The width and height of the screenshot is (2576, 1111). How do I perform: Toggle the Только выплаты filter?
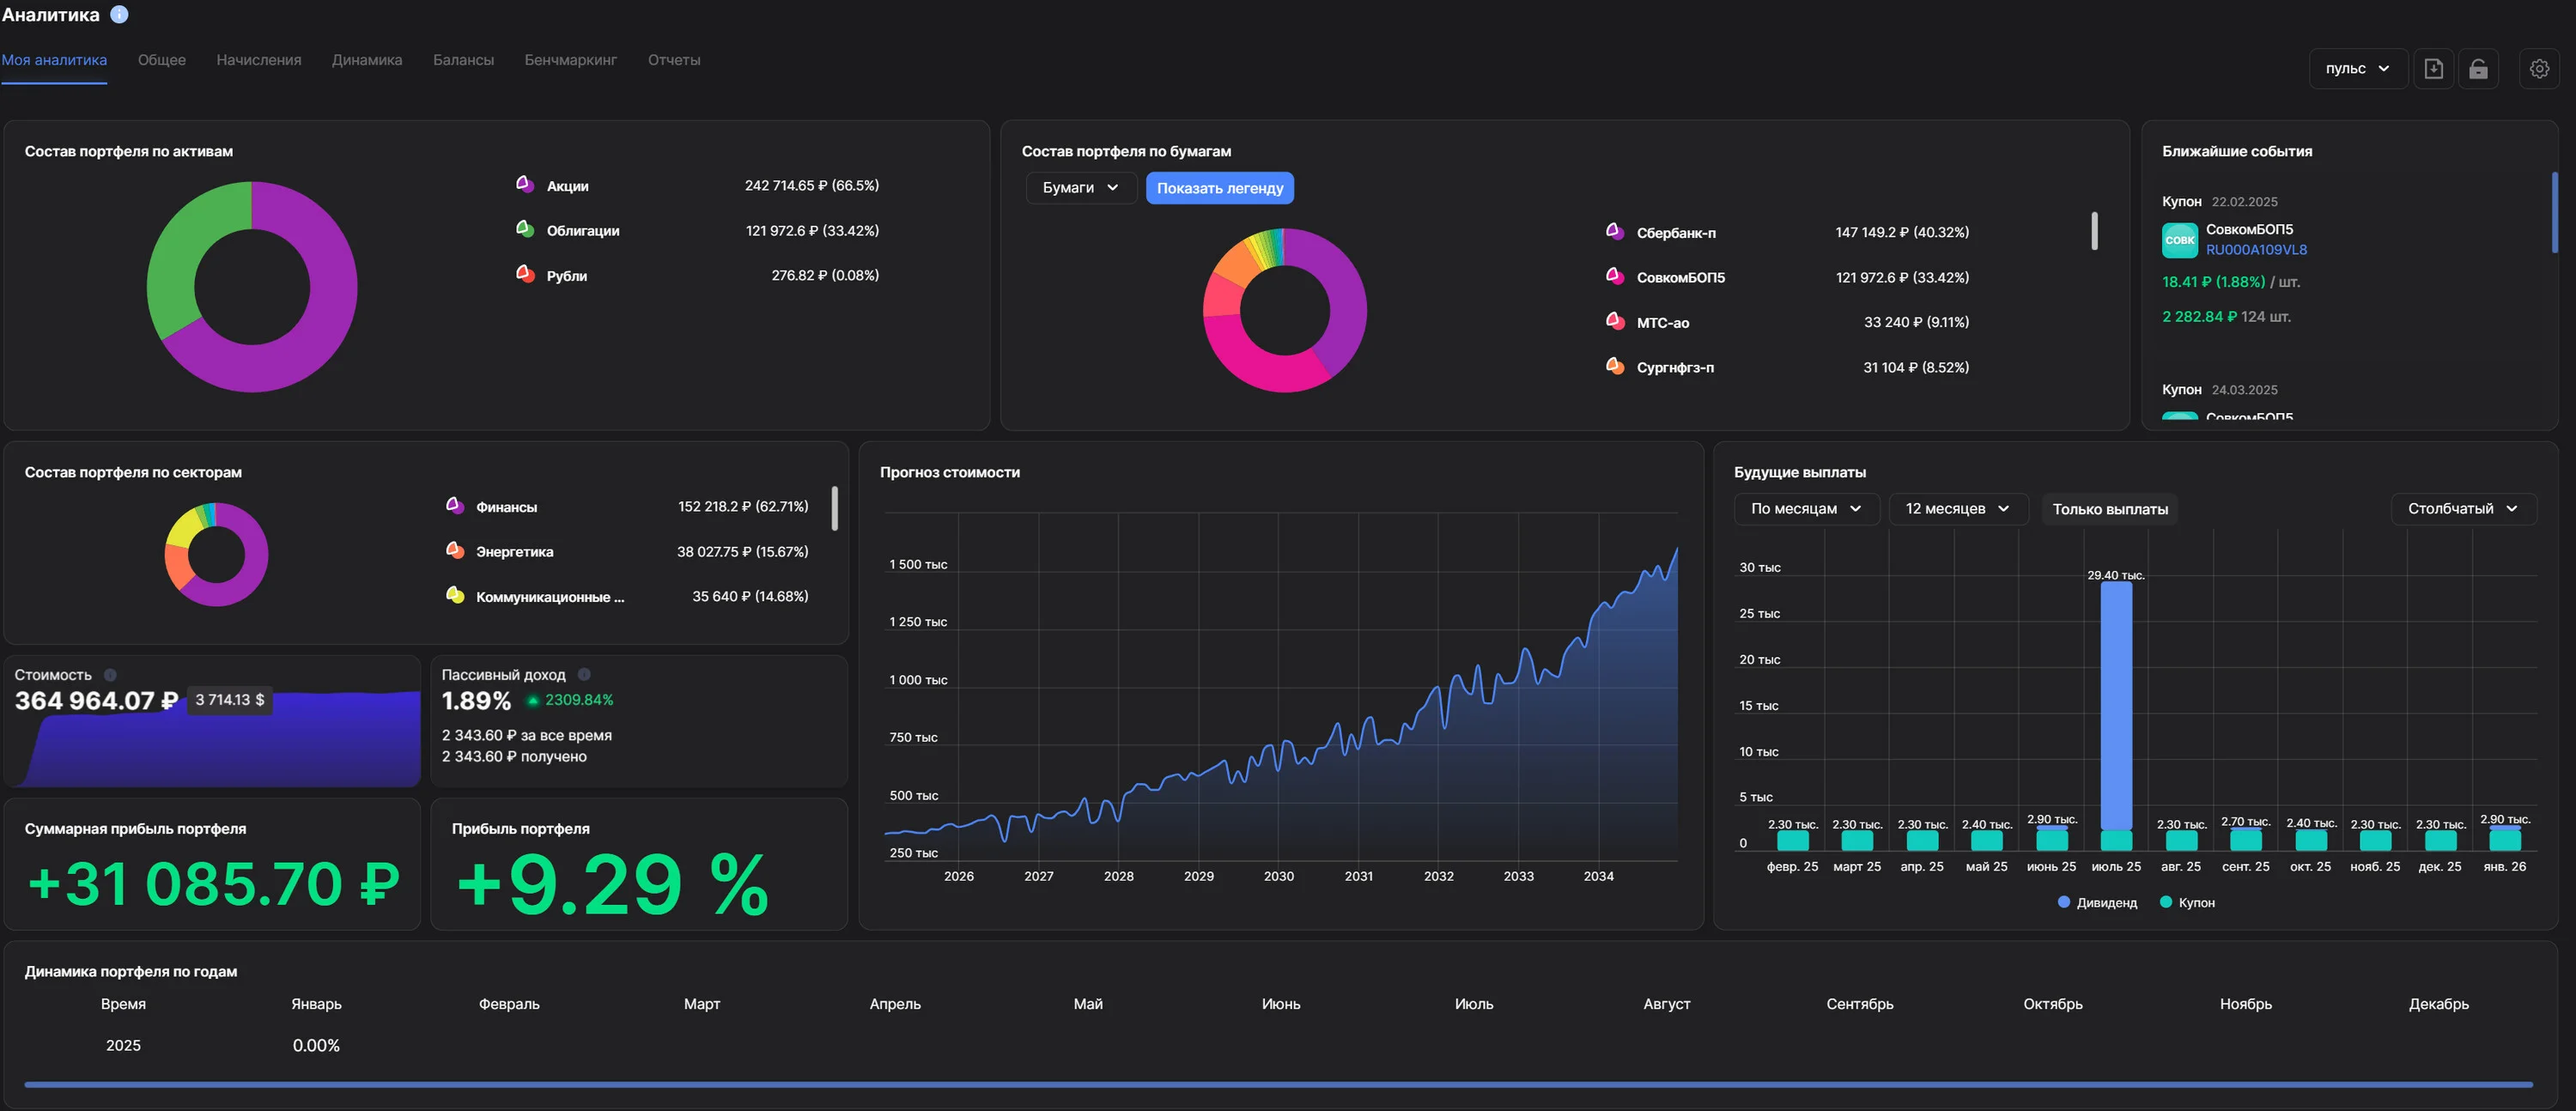click(2110, 509)
